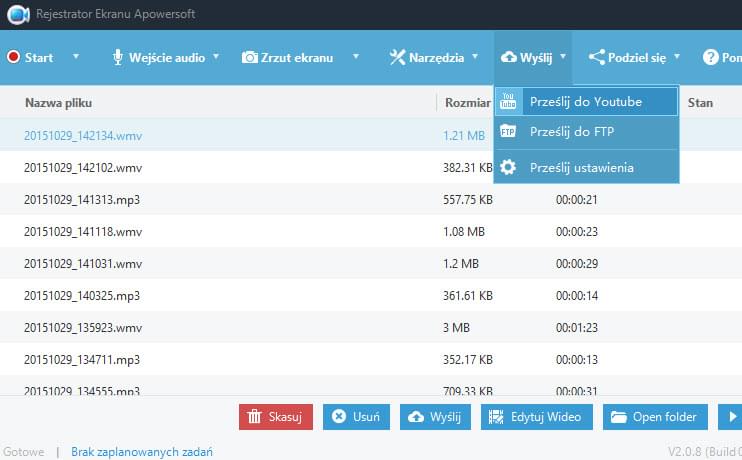Click the camera Zrzut ekranu icon
The width and height of the screenshot is (742, 460).
(249, 58)
